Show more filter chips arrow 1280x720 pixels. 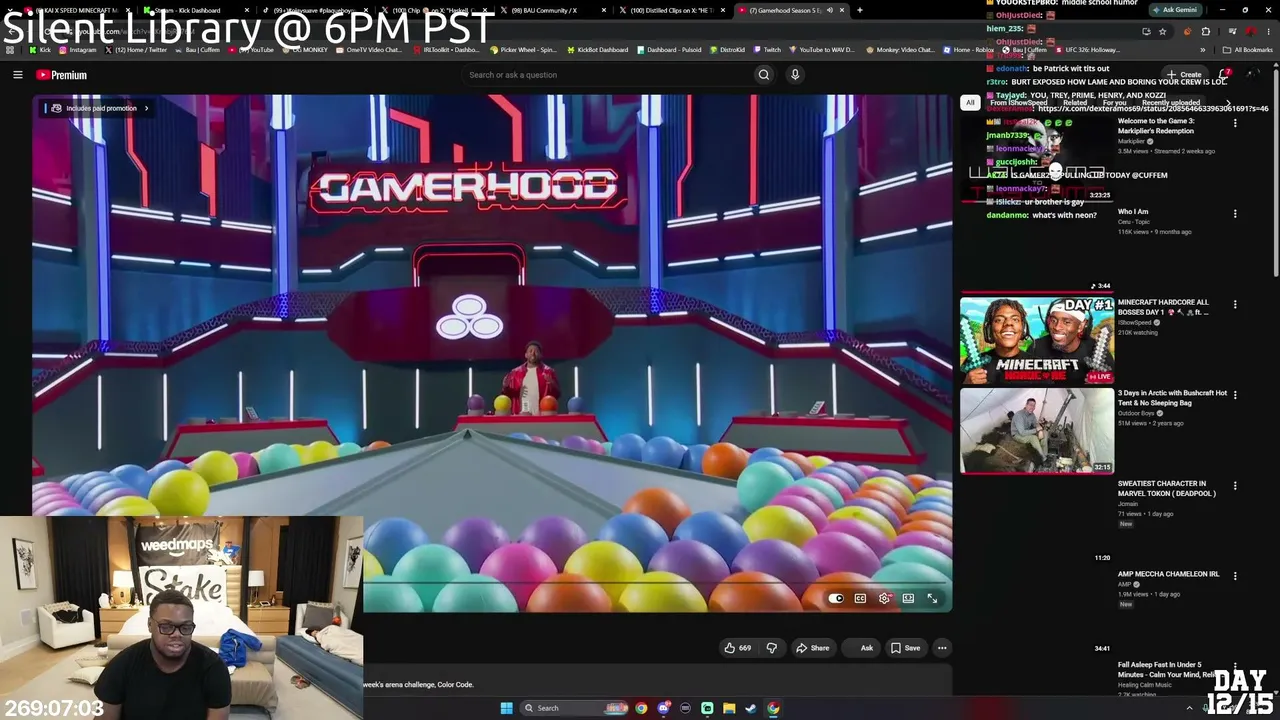pos(1229,102)
